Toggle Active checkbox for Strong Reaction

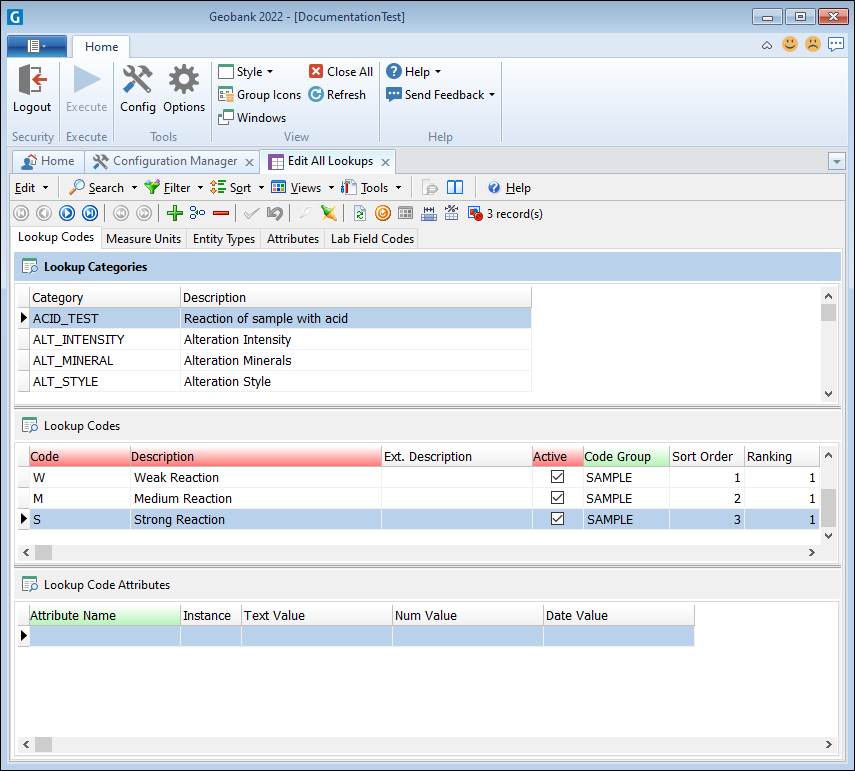click(x=557, y=519)
